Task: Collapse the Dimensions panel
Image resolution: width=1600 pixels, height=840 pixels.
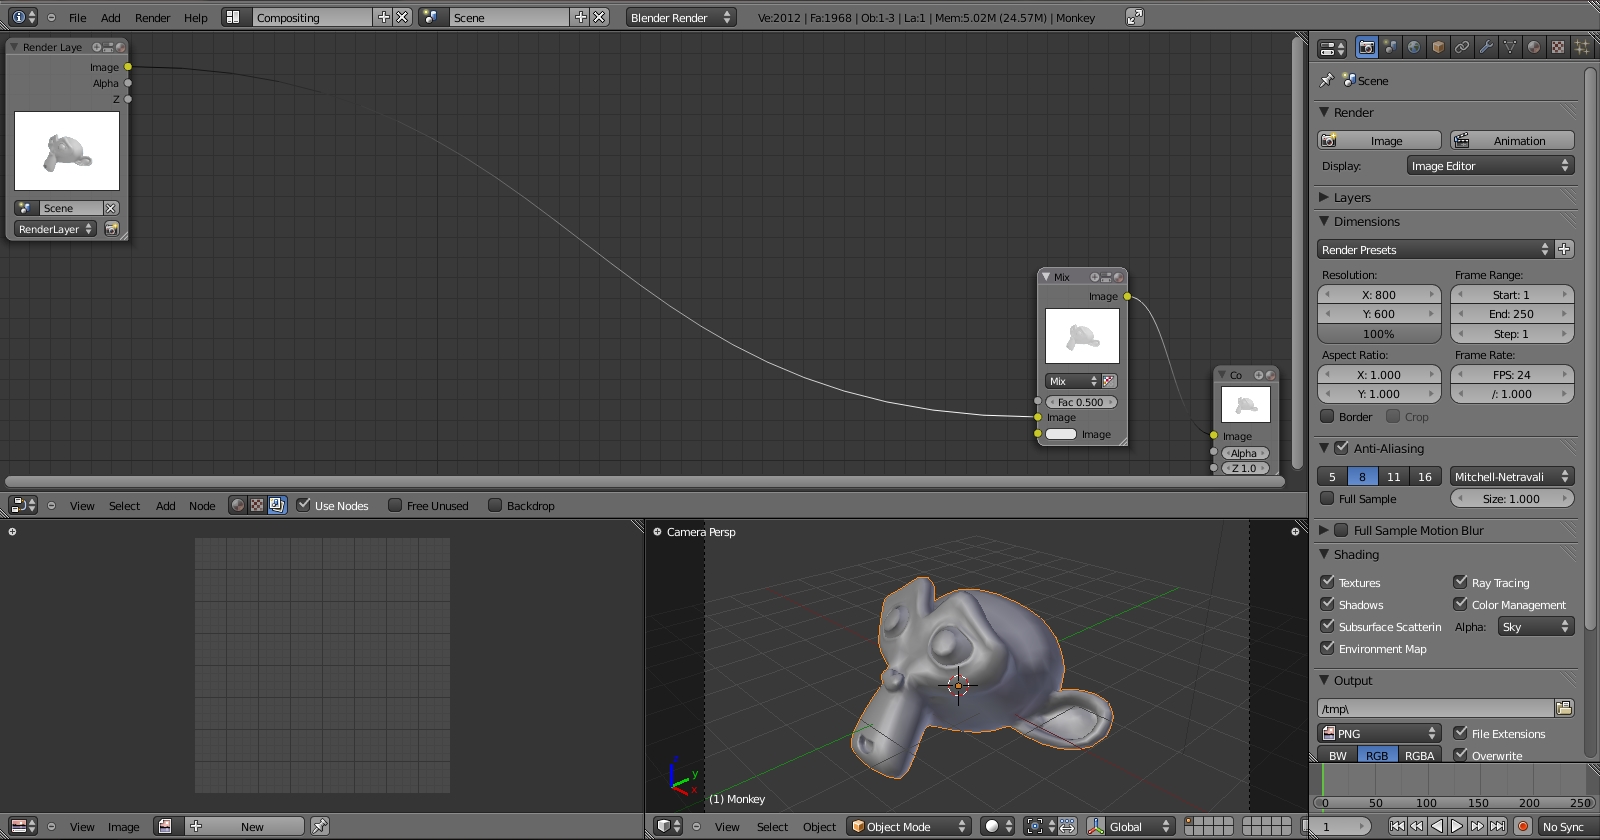Action: coord(1324,221)
